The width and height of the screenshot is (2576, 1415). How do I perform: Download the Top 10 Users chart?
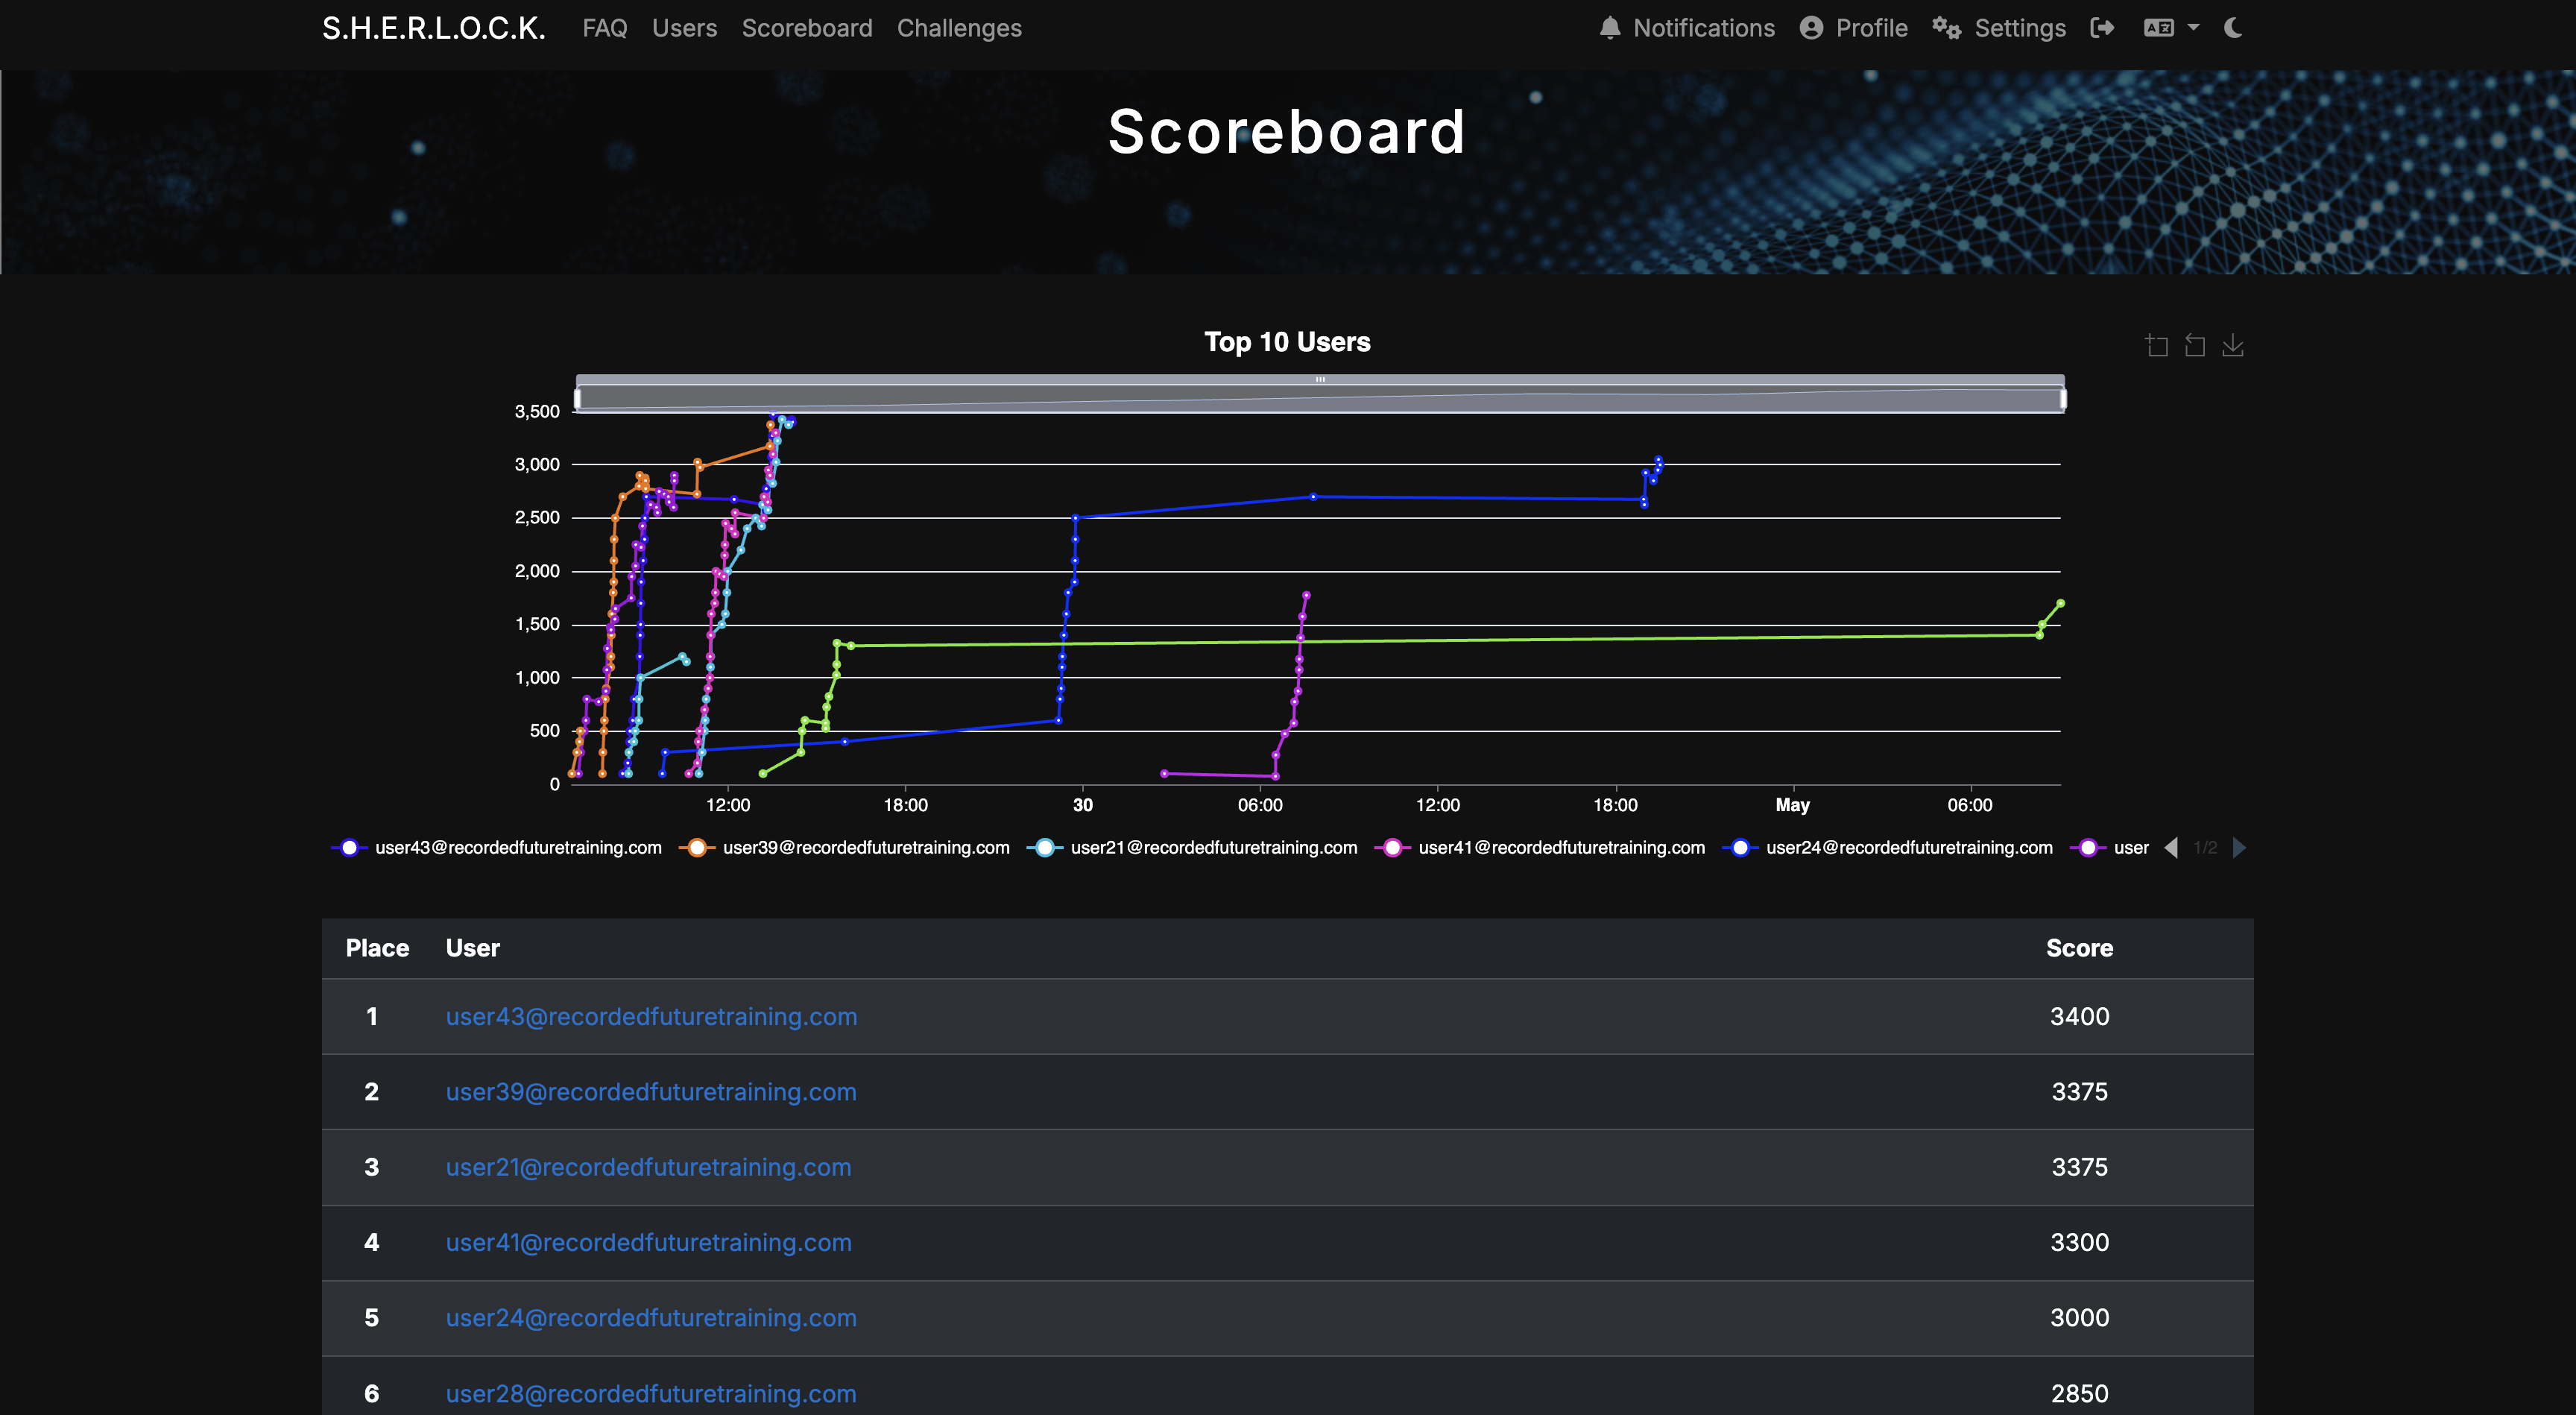pos(2234,345)
